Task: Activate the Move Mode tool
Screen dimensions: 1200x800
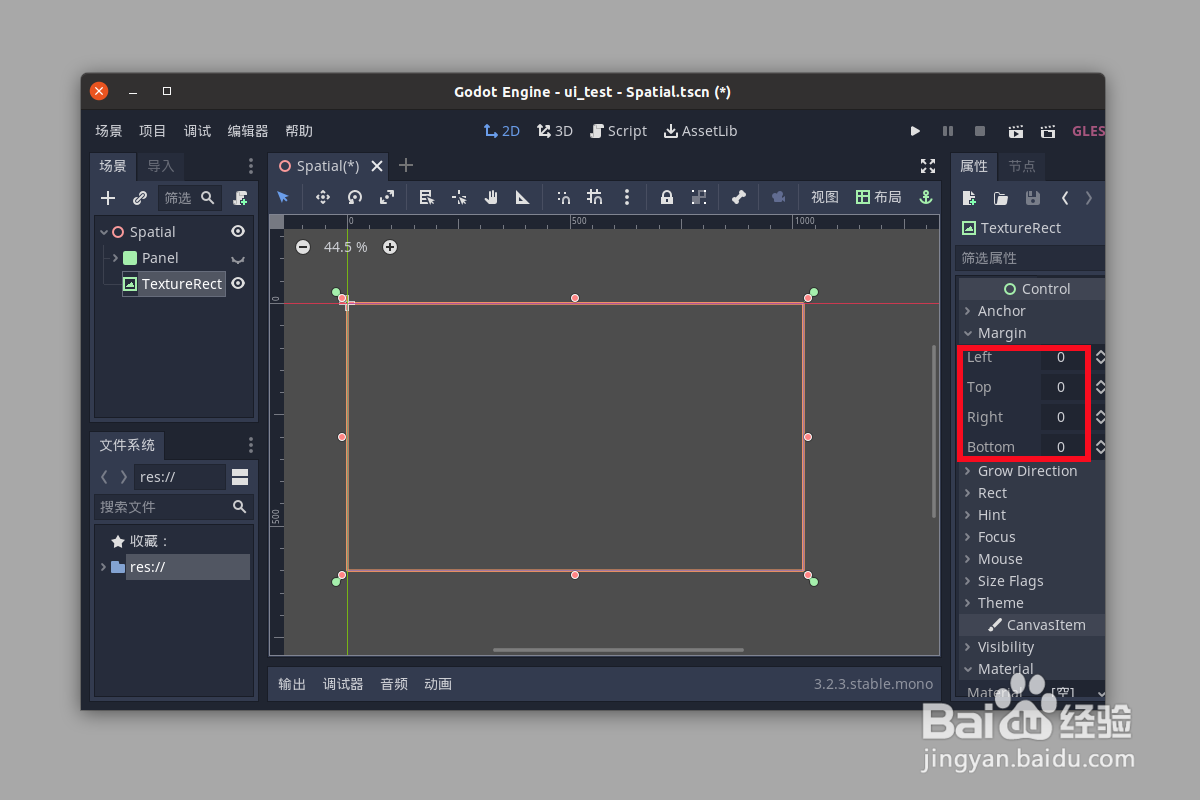Action: (x=323, y=197)
